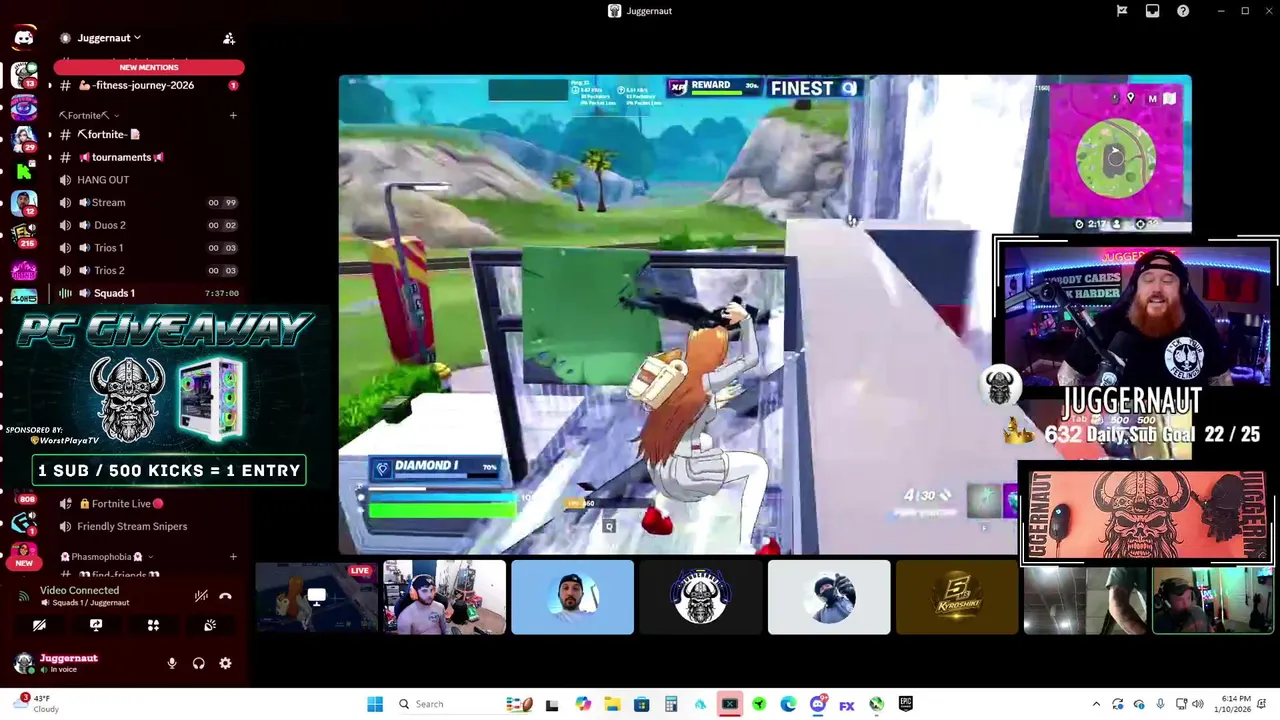Show hidden system tray icons chevron
Screen dimensions: 1280x720
pos(1096,704)
